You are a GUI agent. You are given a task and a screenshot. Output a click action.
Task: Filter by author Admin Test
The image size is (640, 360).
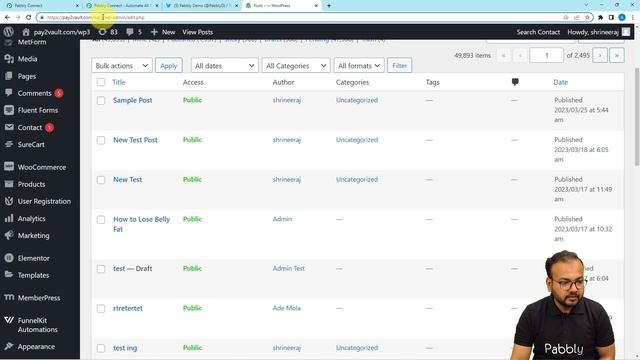click(x=289, y=268)
